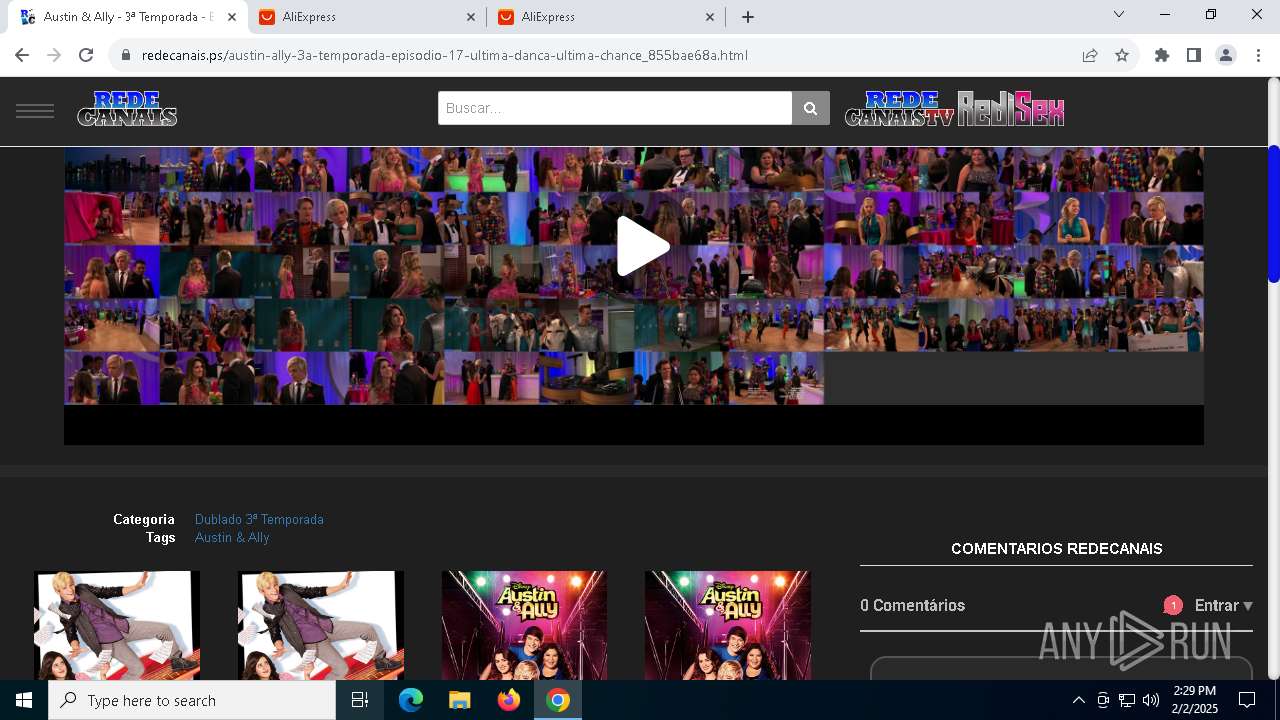Reload the current page
Screen dimensions: 1280x720
pos(86,55)
